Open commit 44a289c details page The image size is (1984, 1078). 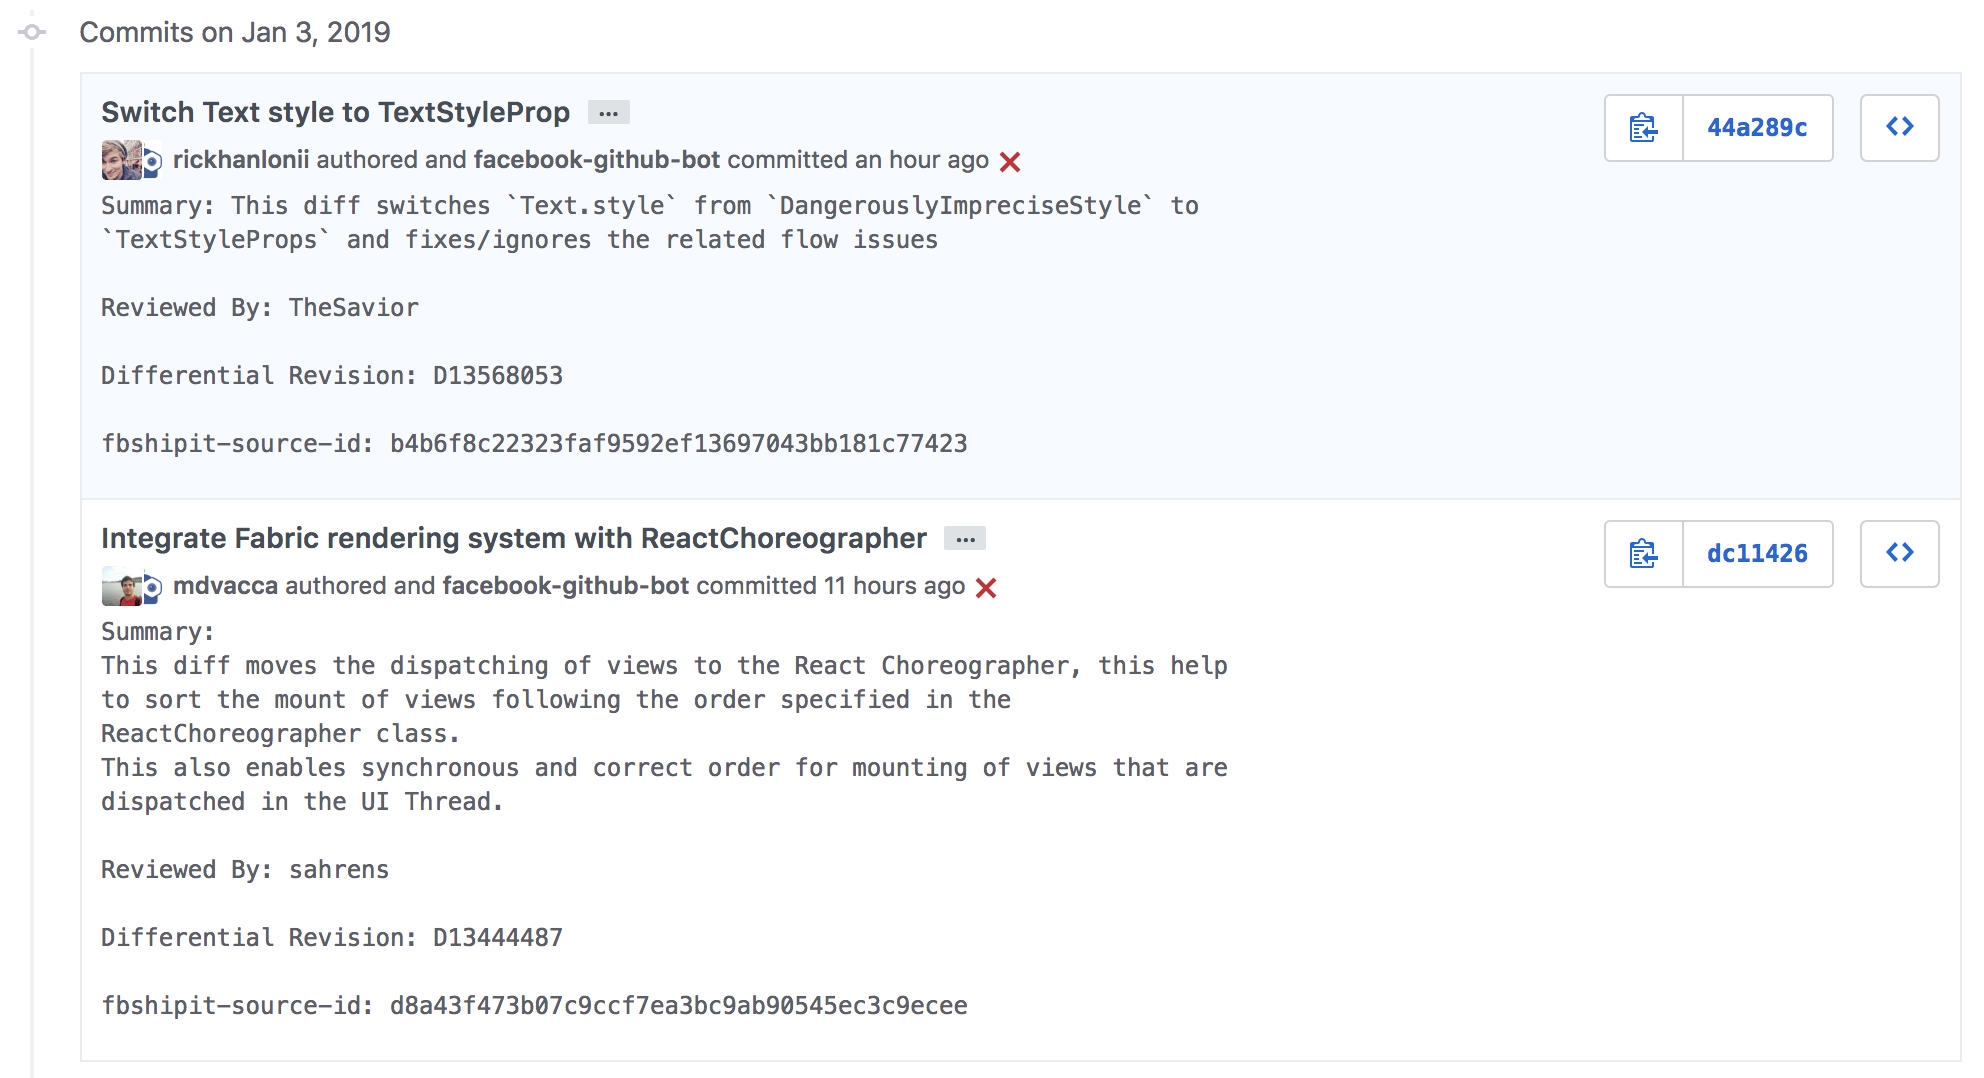(x=1758, y=128)
